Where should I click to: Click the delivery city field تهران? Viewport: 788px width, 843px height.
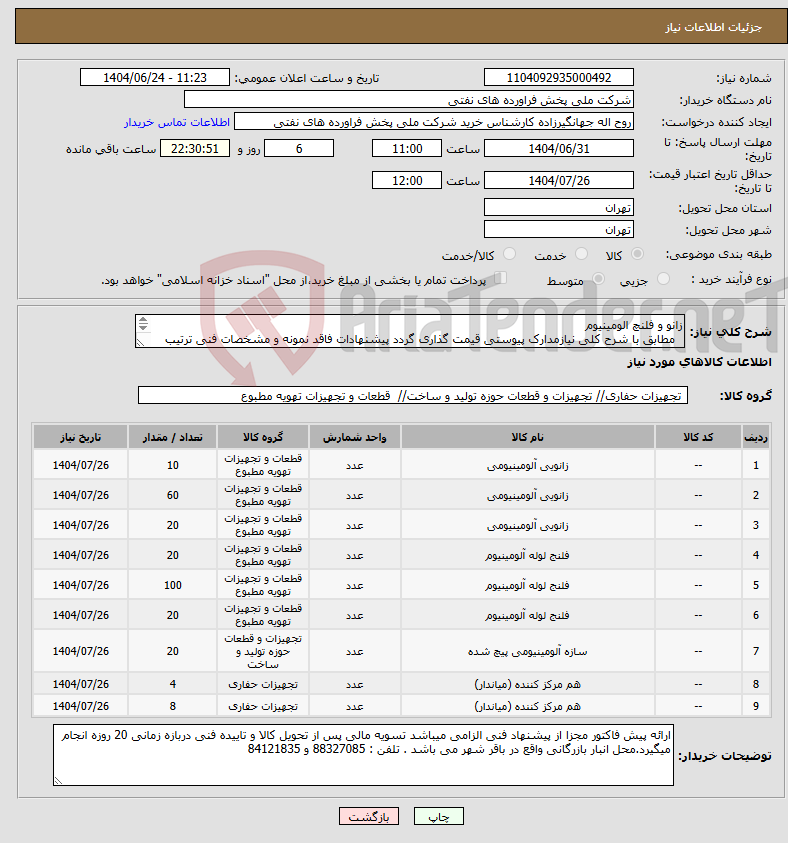pos(558,230)
